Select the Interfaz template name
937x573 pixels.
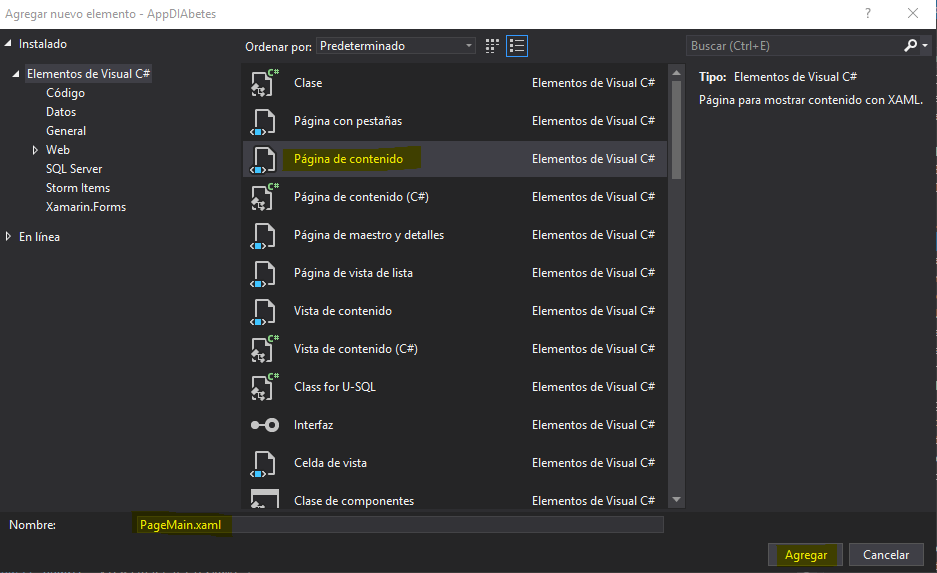click(x=314, y=425)
